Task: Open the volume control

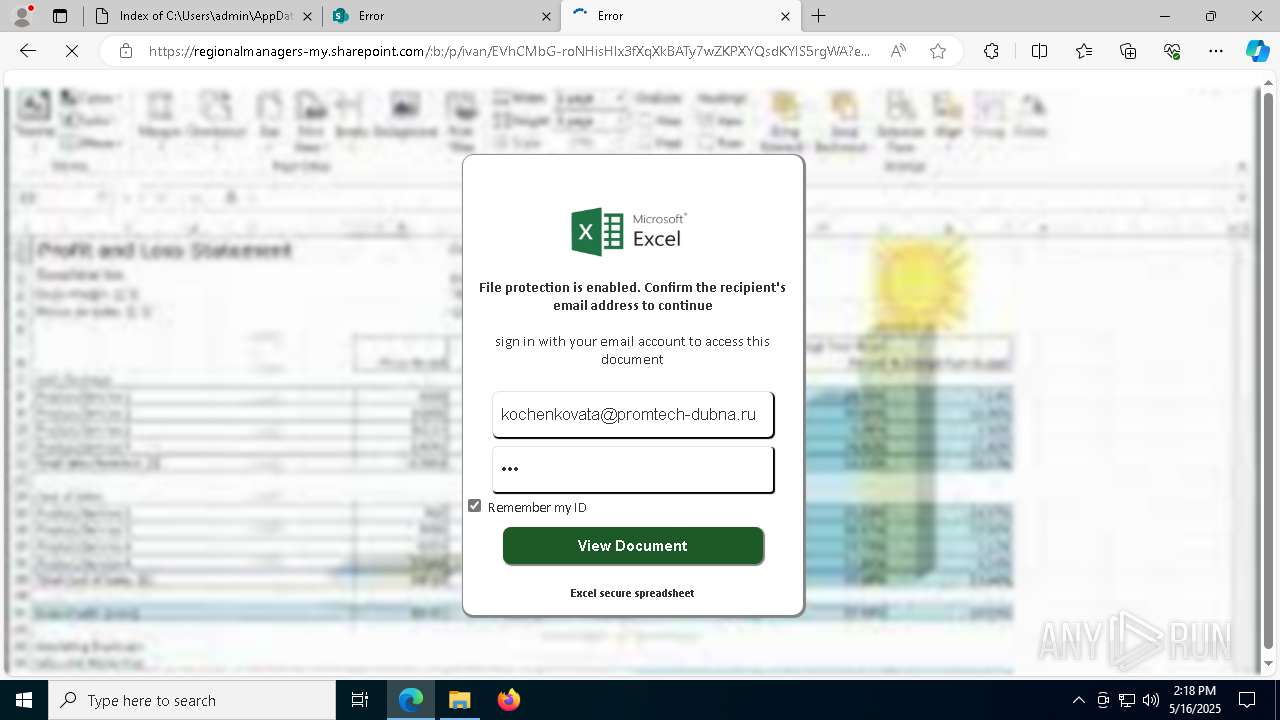Action: click(1151, 700)
